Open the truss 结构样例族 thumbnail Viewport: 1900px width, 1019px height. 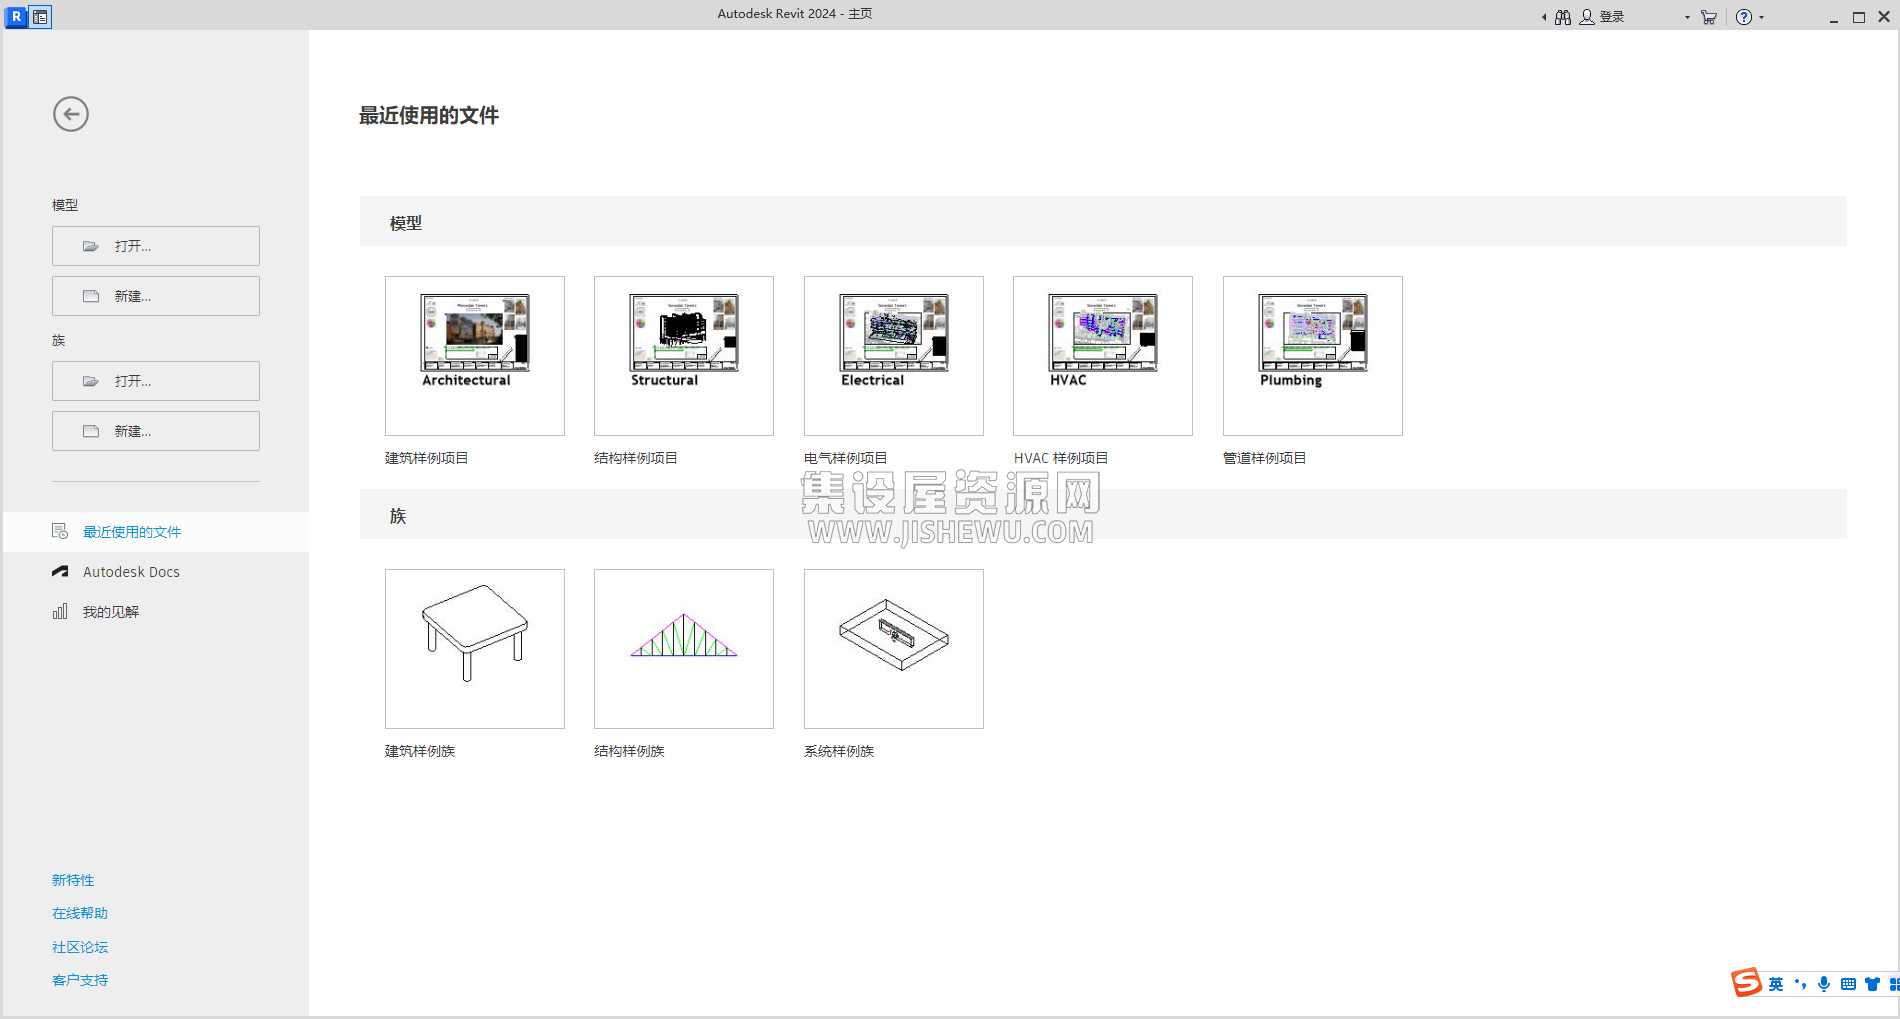tap(684, 649)
